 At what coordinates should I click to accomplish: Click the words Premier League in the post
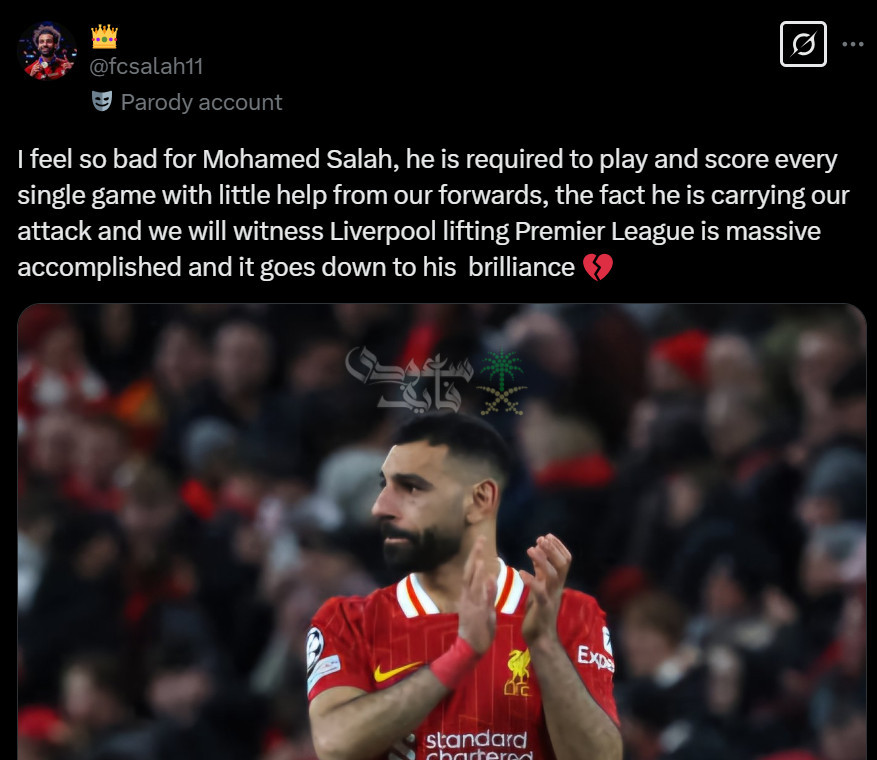tap(604, 231)
